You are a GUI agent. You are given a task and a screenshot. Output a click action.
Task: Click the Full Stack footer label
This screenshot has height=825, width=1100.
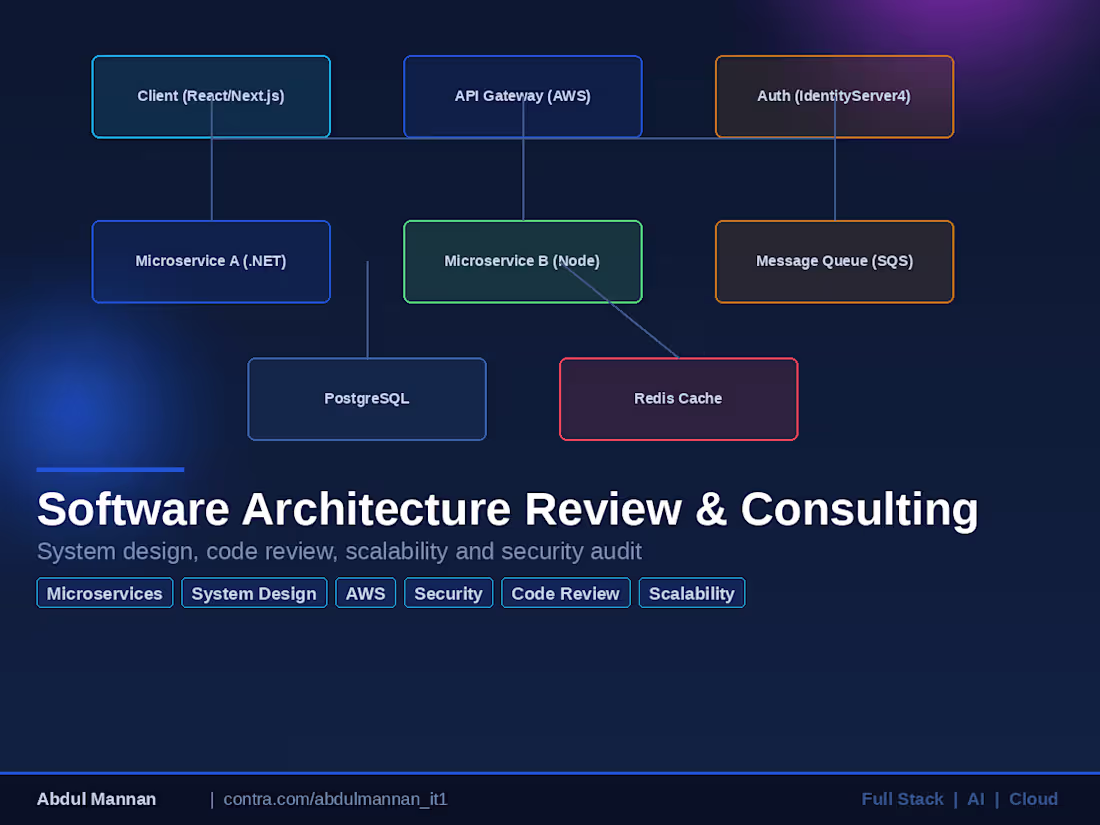pyautogui.click(x=902, y=799)
